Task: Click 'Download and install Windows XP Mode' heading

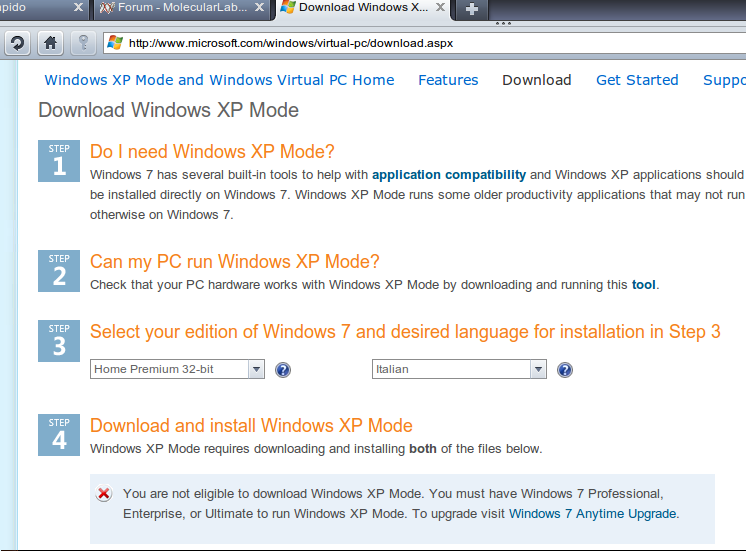Action: coord(251,425)
